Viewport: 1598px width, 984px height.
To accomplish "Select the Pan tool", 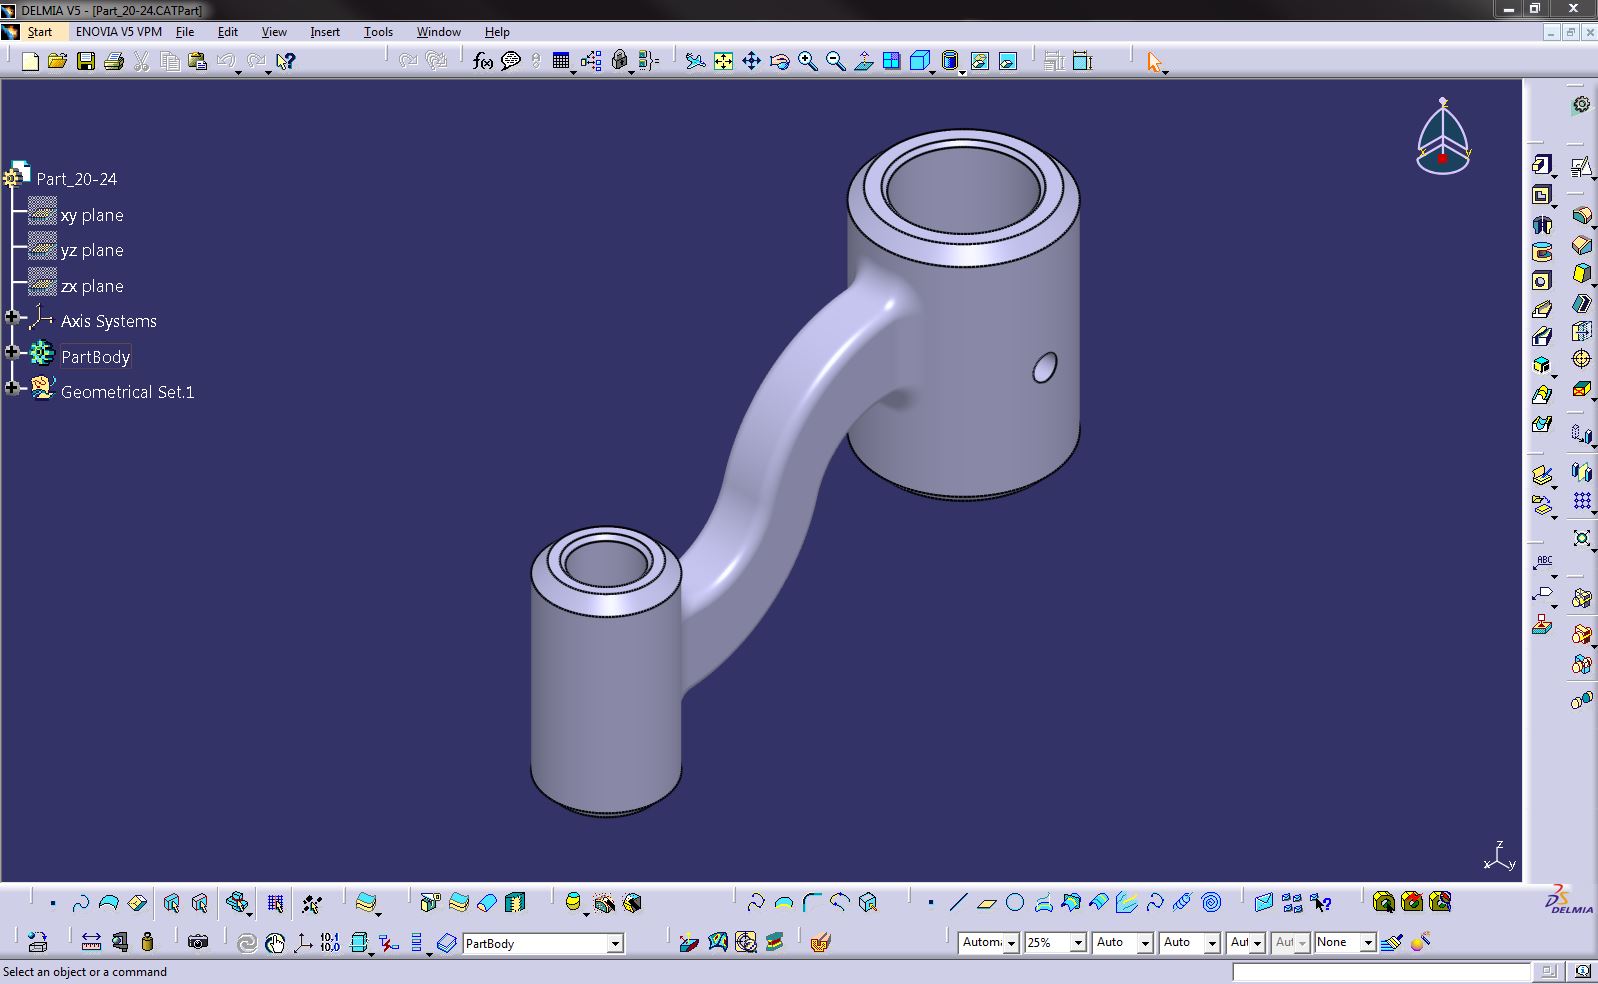I will pos(751,61).
